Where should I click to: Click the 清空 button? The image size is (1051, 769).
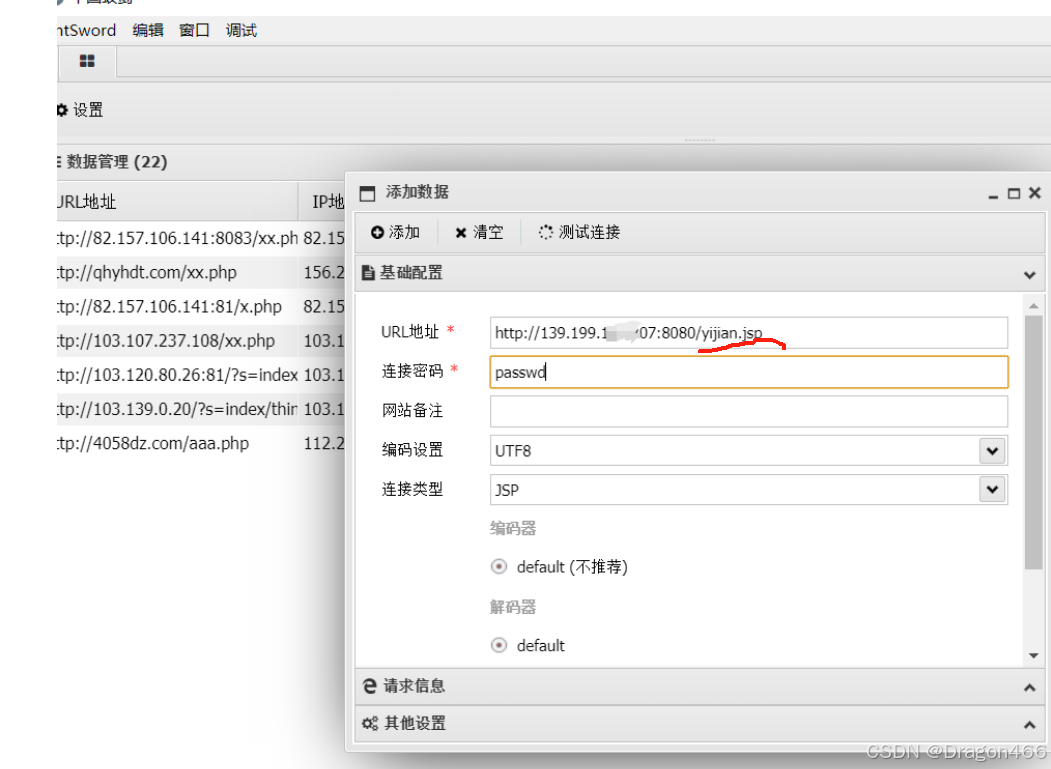click(479, 232)
